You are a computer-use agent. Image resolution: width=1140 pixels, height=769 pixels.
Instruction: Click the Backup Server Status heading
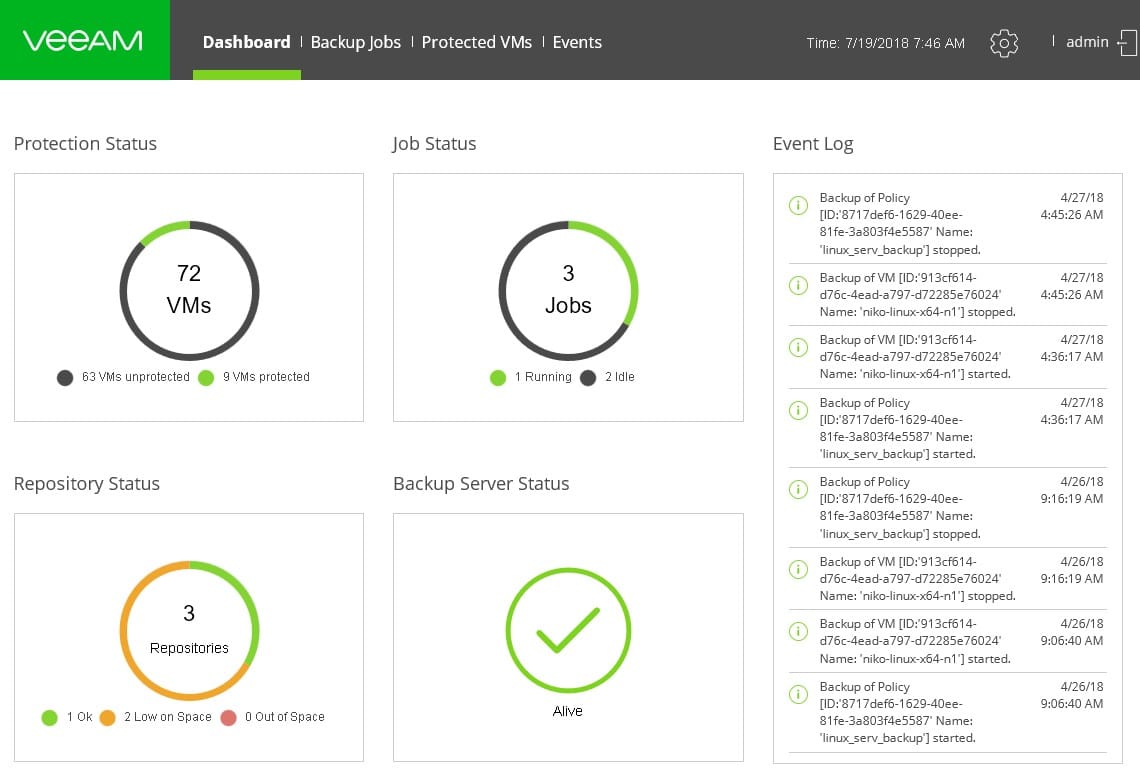[x=481, y=483]
